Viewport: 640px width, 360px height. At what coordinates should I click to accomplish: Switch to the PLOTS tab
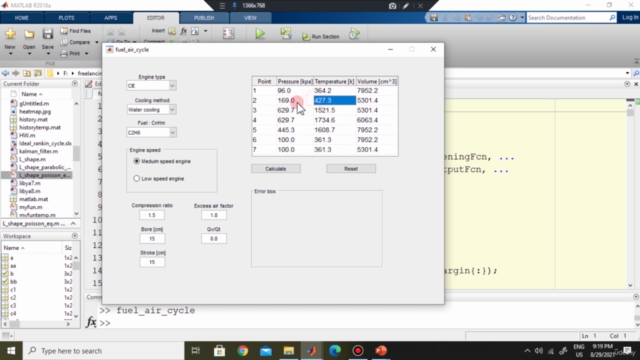(66, 18)
